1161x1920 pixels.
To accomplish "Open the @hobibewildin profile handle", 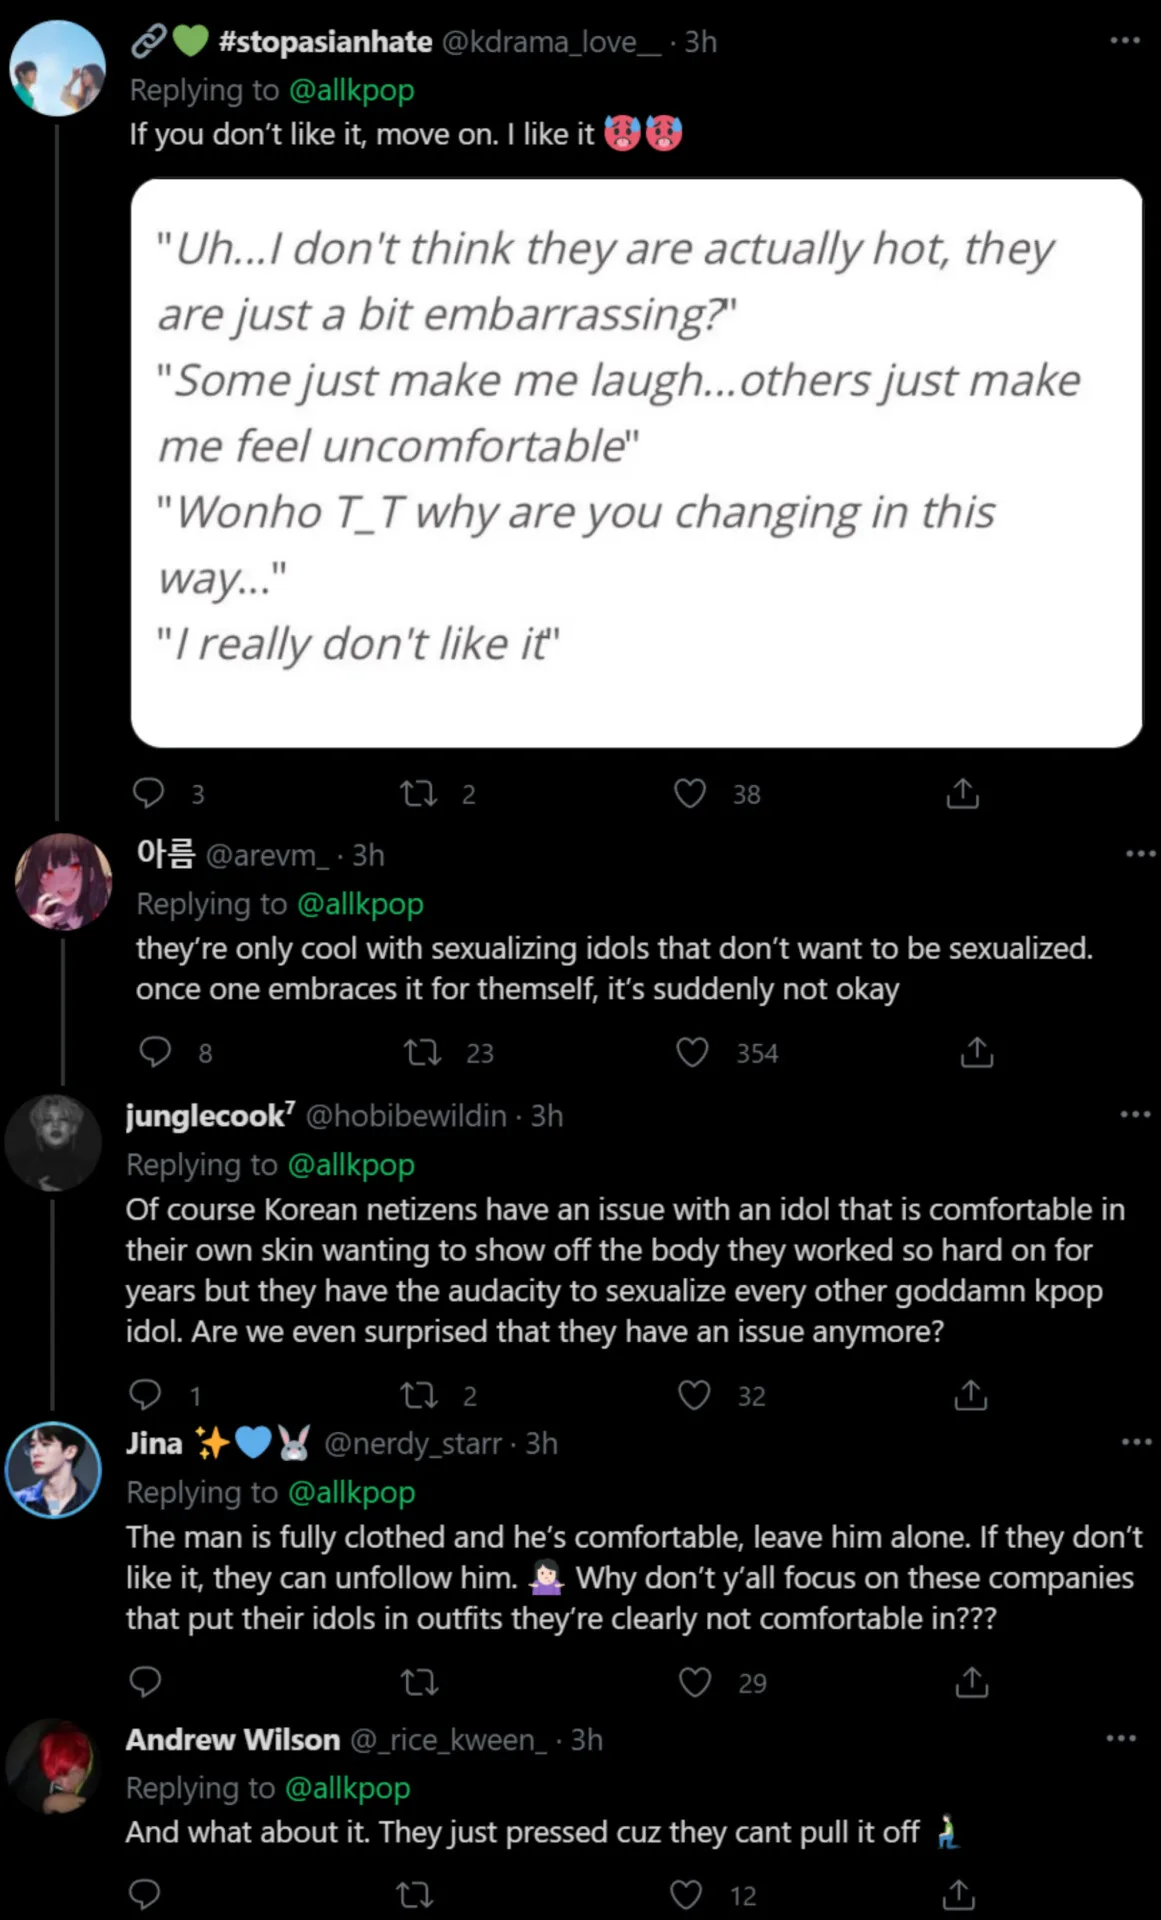I will pyautogui.click(x=405, y=1115).
